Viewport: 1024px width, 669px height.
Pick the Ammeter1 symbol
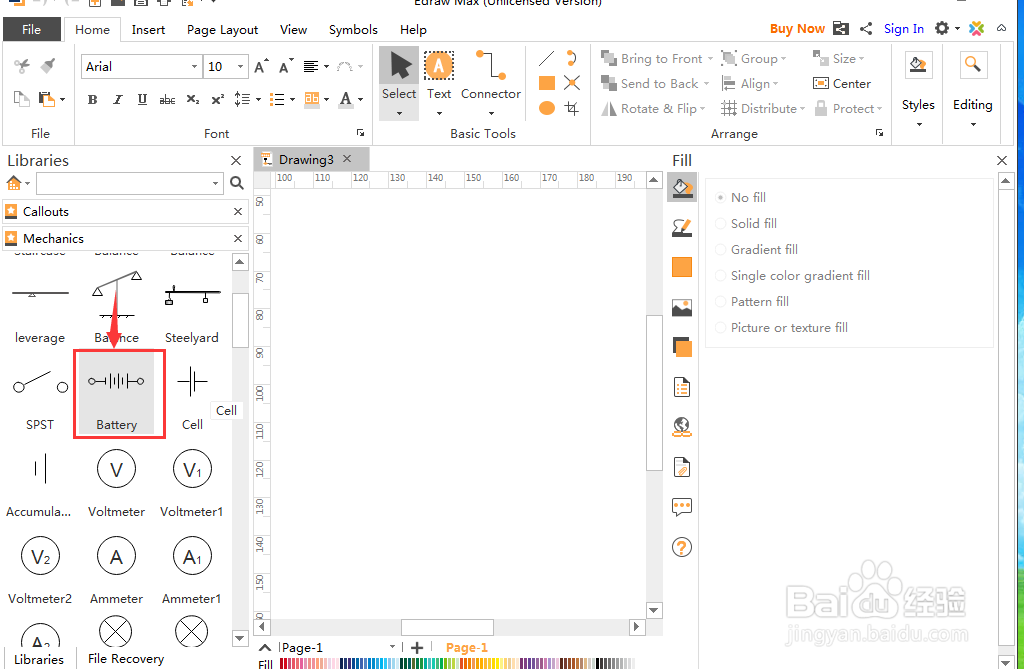click(192, 570)
